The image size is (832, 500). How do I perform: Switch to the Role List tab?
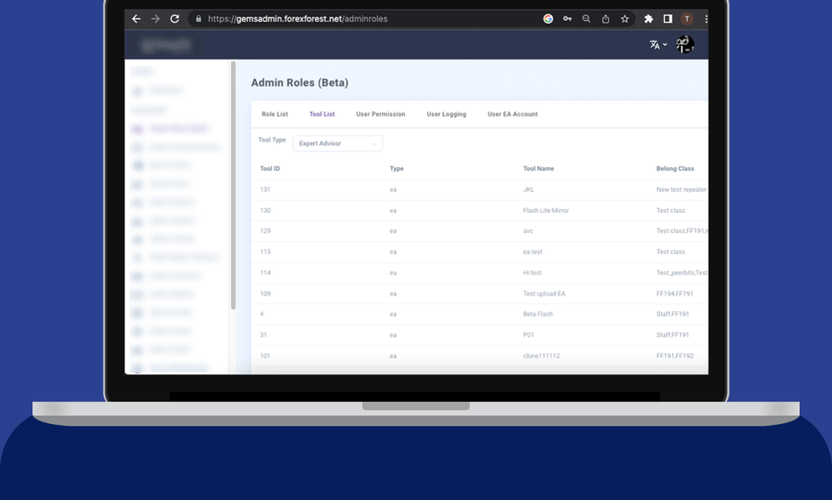(274, 114)
